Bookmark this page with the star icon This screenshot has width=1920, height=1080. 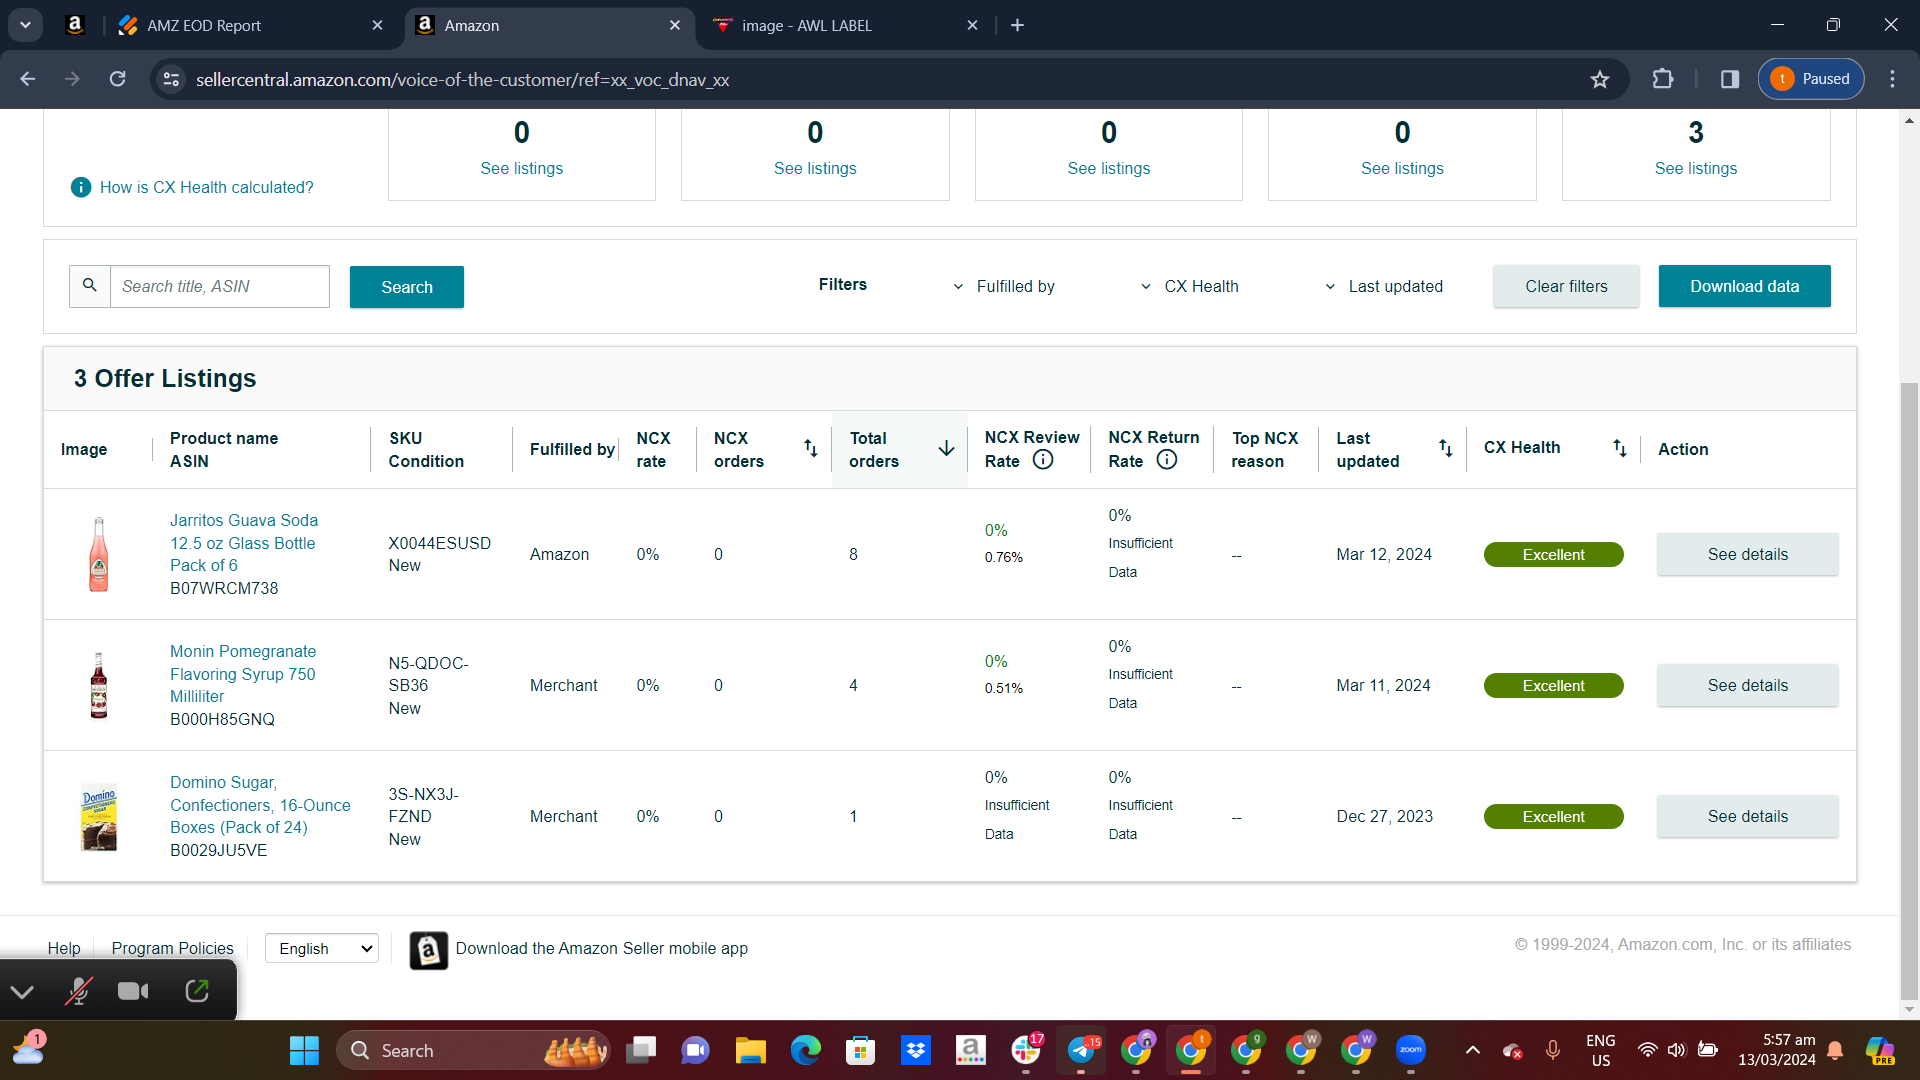(x=1600, y=79)
